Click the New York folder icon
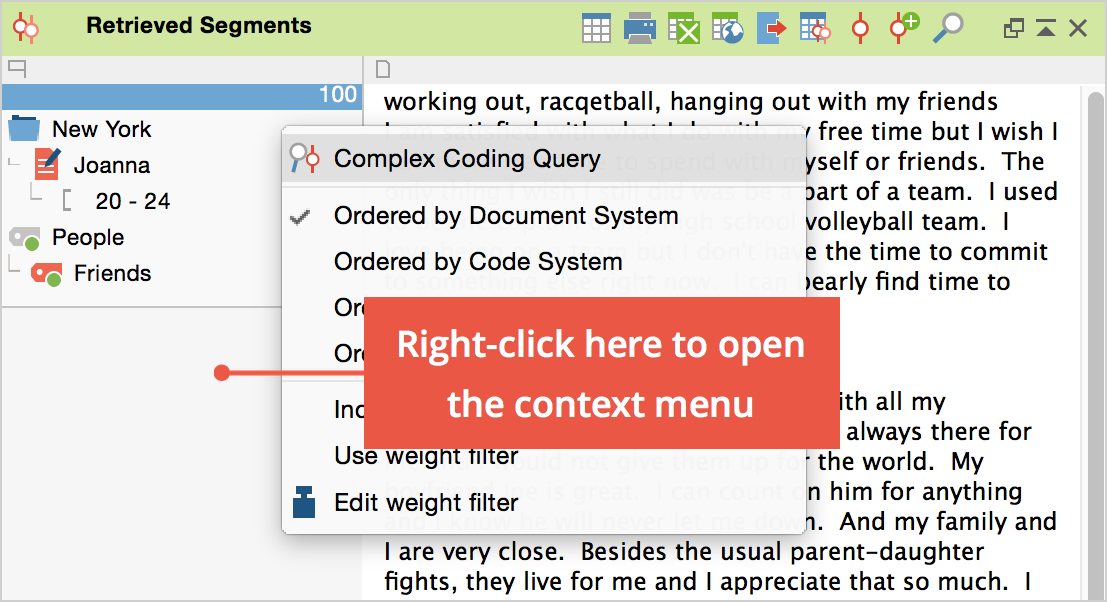The height and width of the screenshot is (602, 1107). pyautogui.click(x=25, y=128)
